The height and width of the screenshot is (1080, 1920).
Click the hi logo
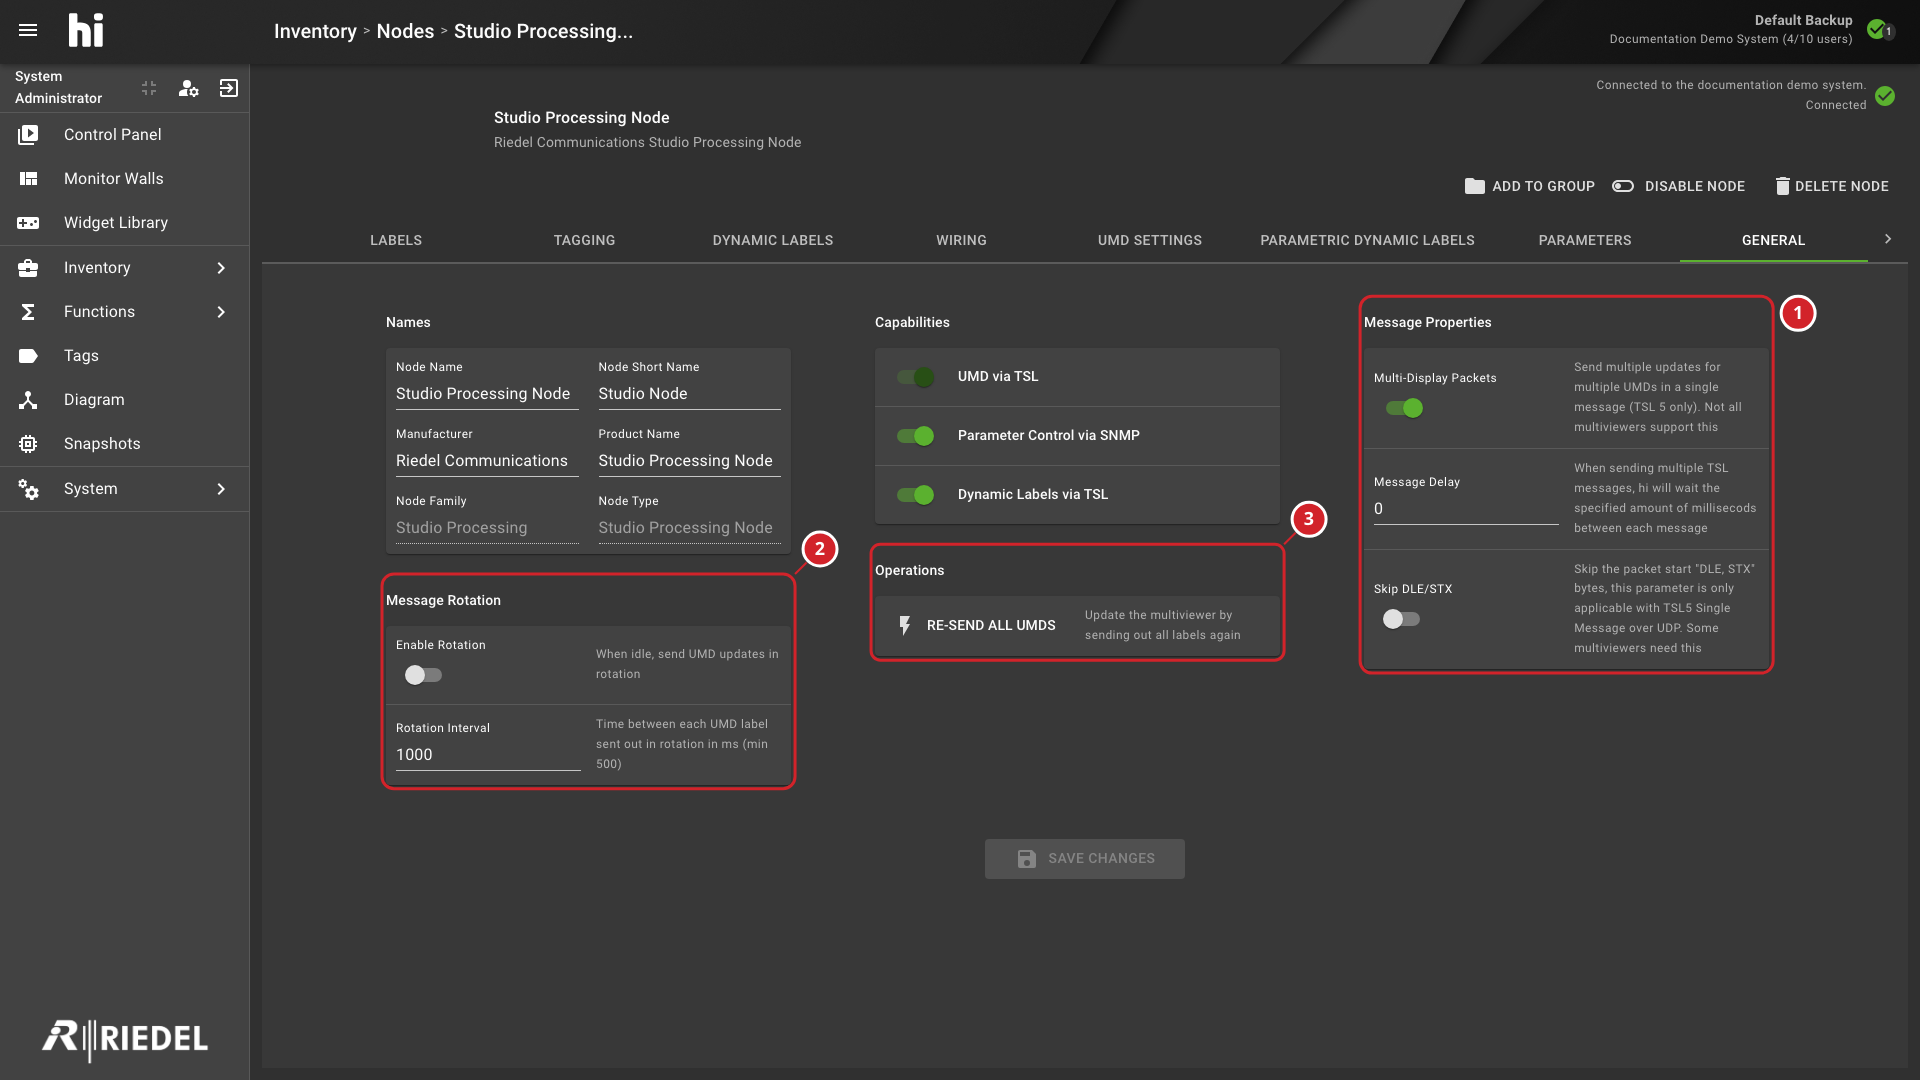click(x=85, y=30)
